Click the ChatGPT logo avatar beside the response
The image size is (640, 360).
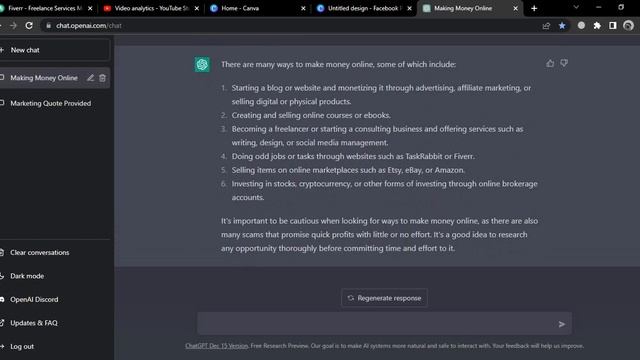point(202,64)
